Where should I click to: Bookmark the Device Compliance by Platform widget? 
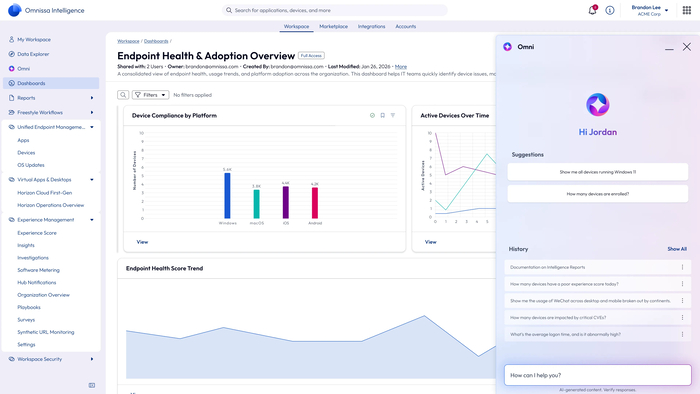383,116
